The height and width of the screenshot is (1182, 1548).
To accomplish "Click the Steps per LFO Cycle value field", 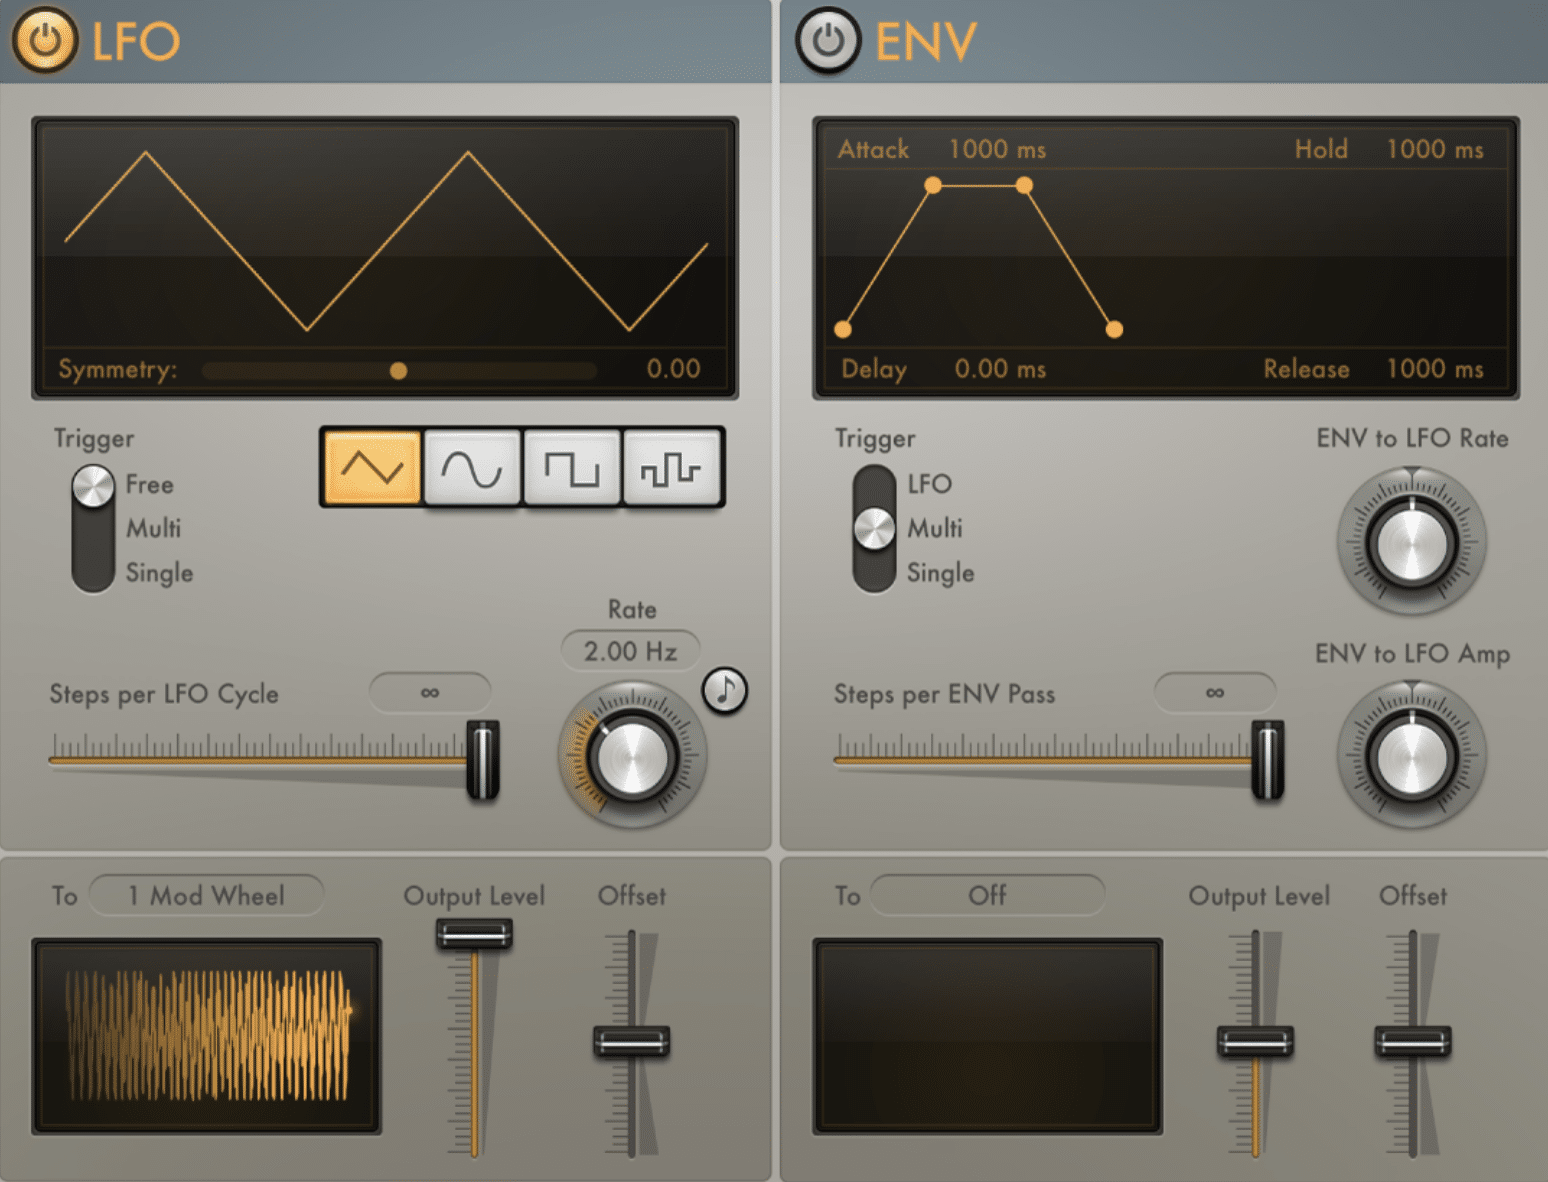I will [x=430, y=692].
